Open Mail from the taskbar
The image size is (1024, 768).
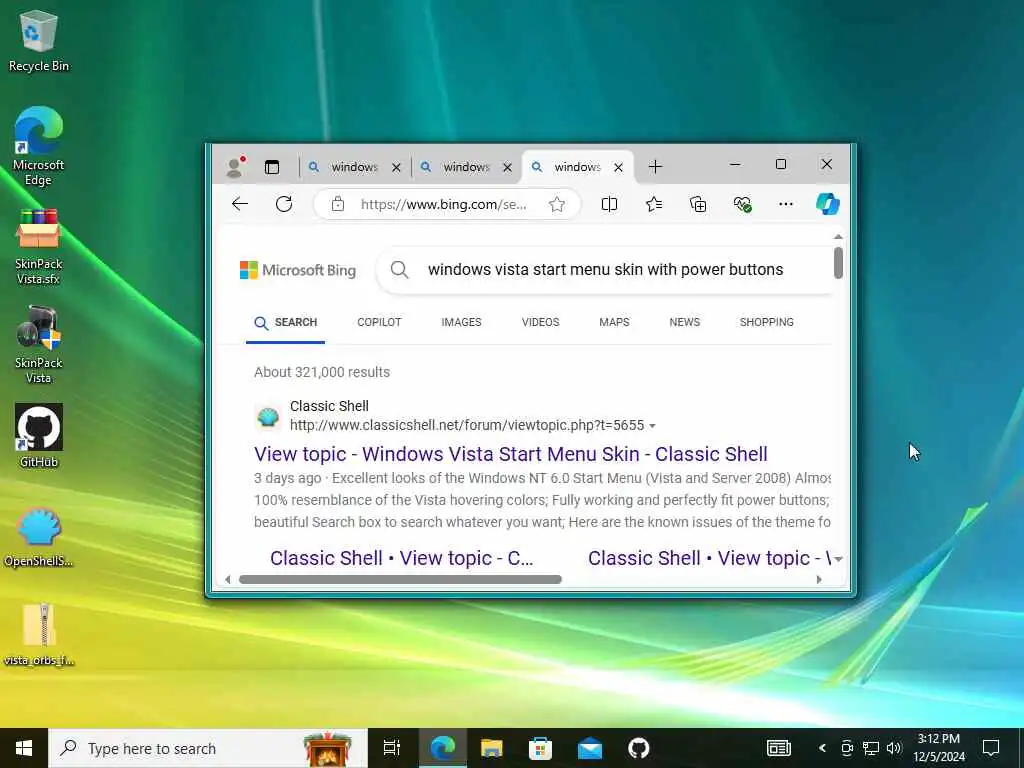(x=590, y=748)
